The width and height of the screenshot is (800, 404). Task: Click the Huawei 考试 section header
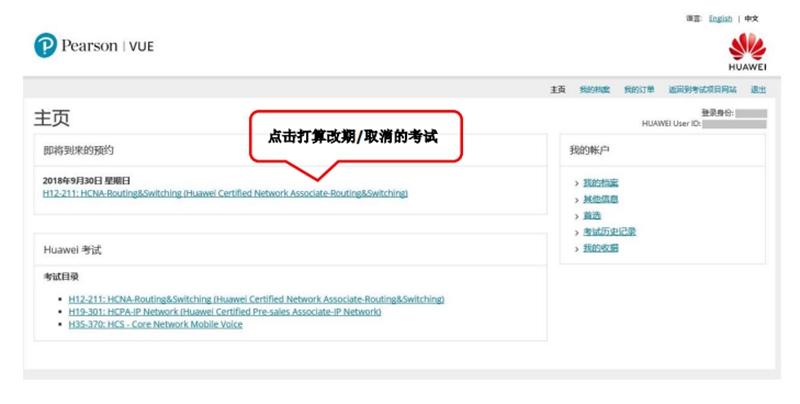(72, 250)
